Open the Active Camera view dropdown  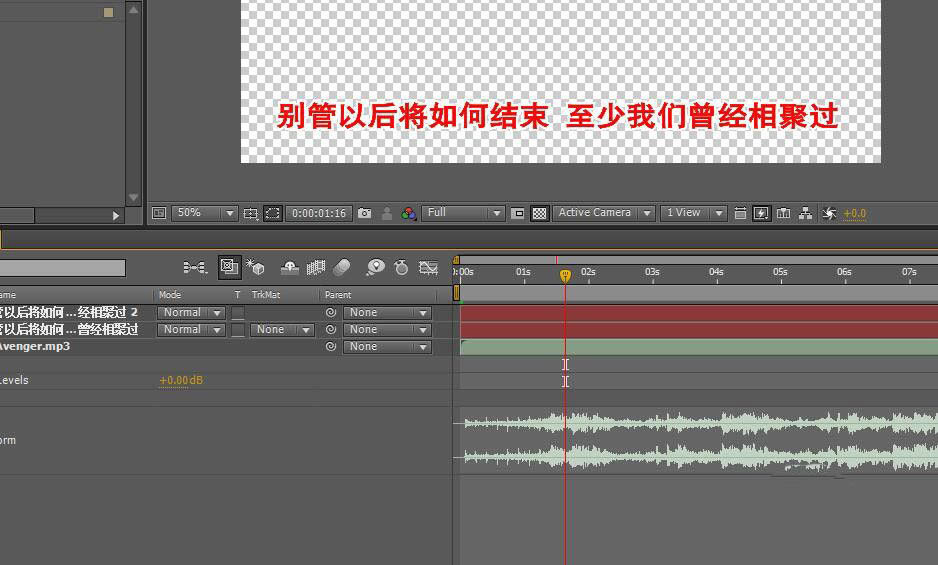click(x=604, y=213)
